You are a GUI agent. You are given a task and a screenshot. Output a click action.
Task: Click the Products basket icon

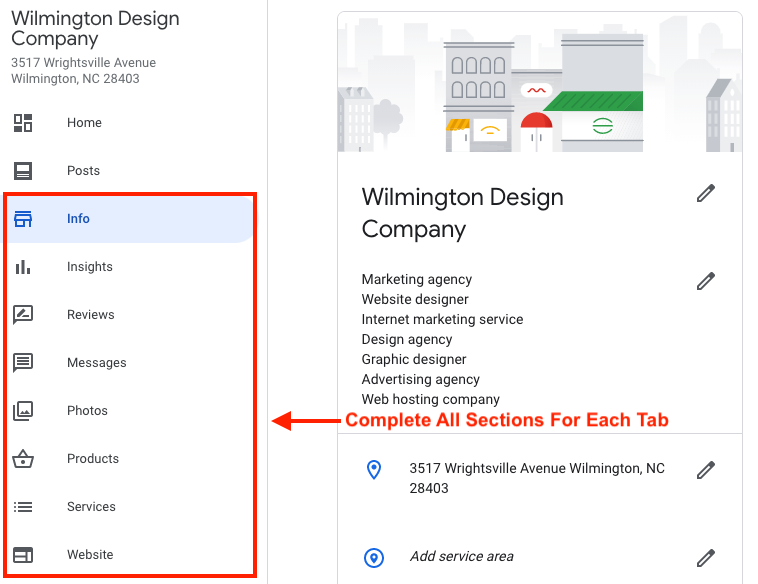pyautogui.click(x=23, y=459)
